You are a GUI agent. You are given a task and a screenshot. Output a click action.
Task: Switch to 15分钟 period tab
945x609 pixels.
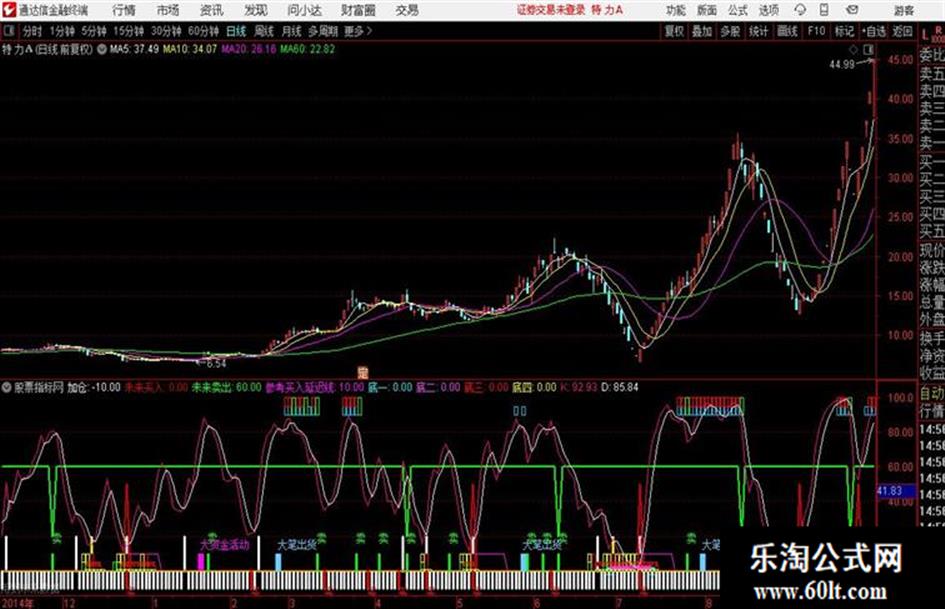coord(129,31)
